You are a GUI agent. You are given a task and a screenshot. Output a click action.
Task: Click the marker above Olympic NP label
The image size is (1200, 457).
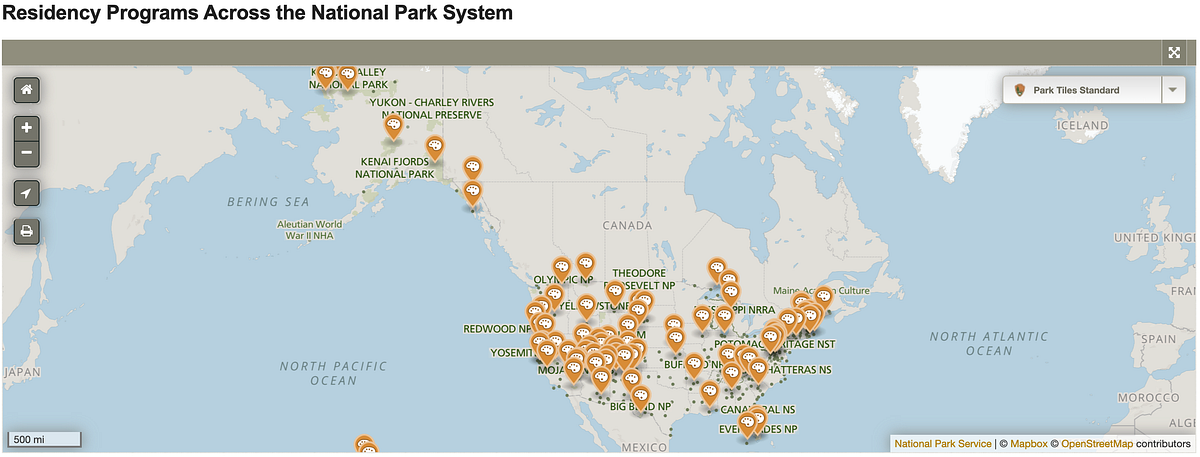click(561, 267)
